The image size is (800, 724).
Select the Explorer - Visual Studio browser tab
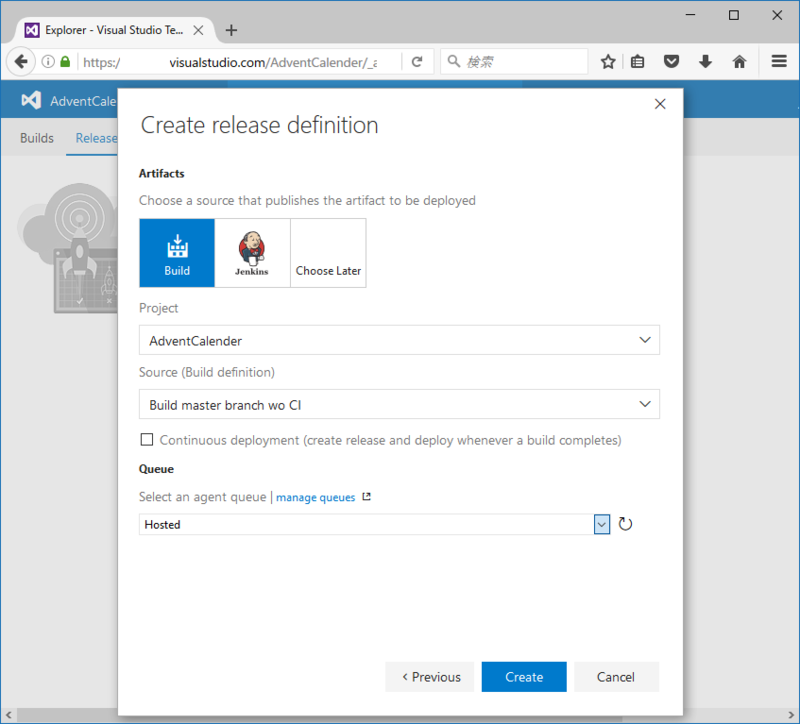point(113,30)
